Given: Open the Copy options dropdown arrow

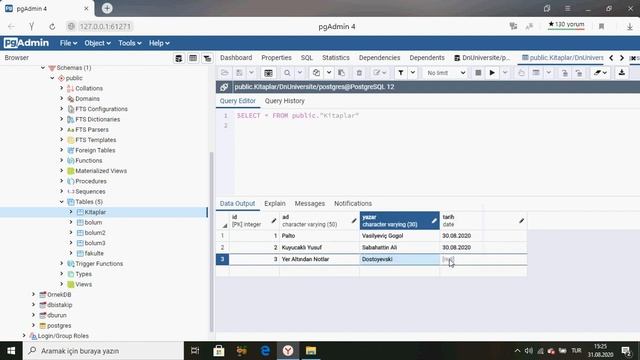Looking at the screenshot, I should pyautogui.click(x=329, y=73).
